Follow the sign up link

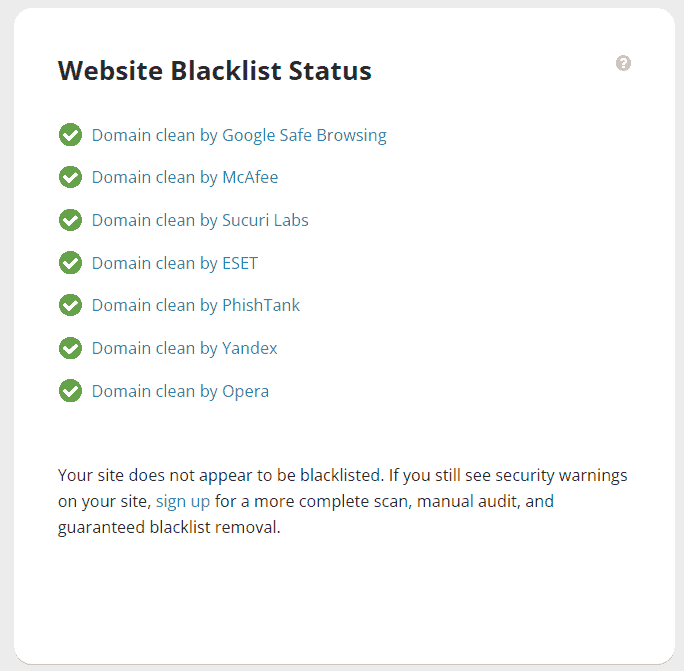point(183,502)
